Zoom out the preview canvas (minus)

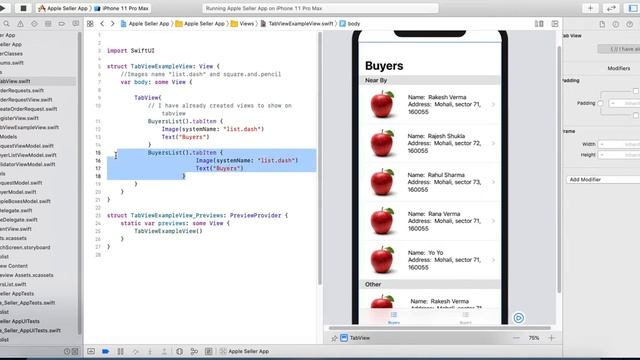(x=516, y=338)
